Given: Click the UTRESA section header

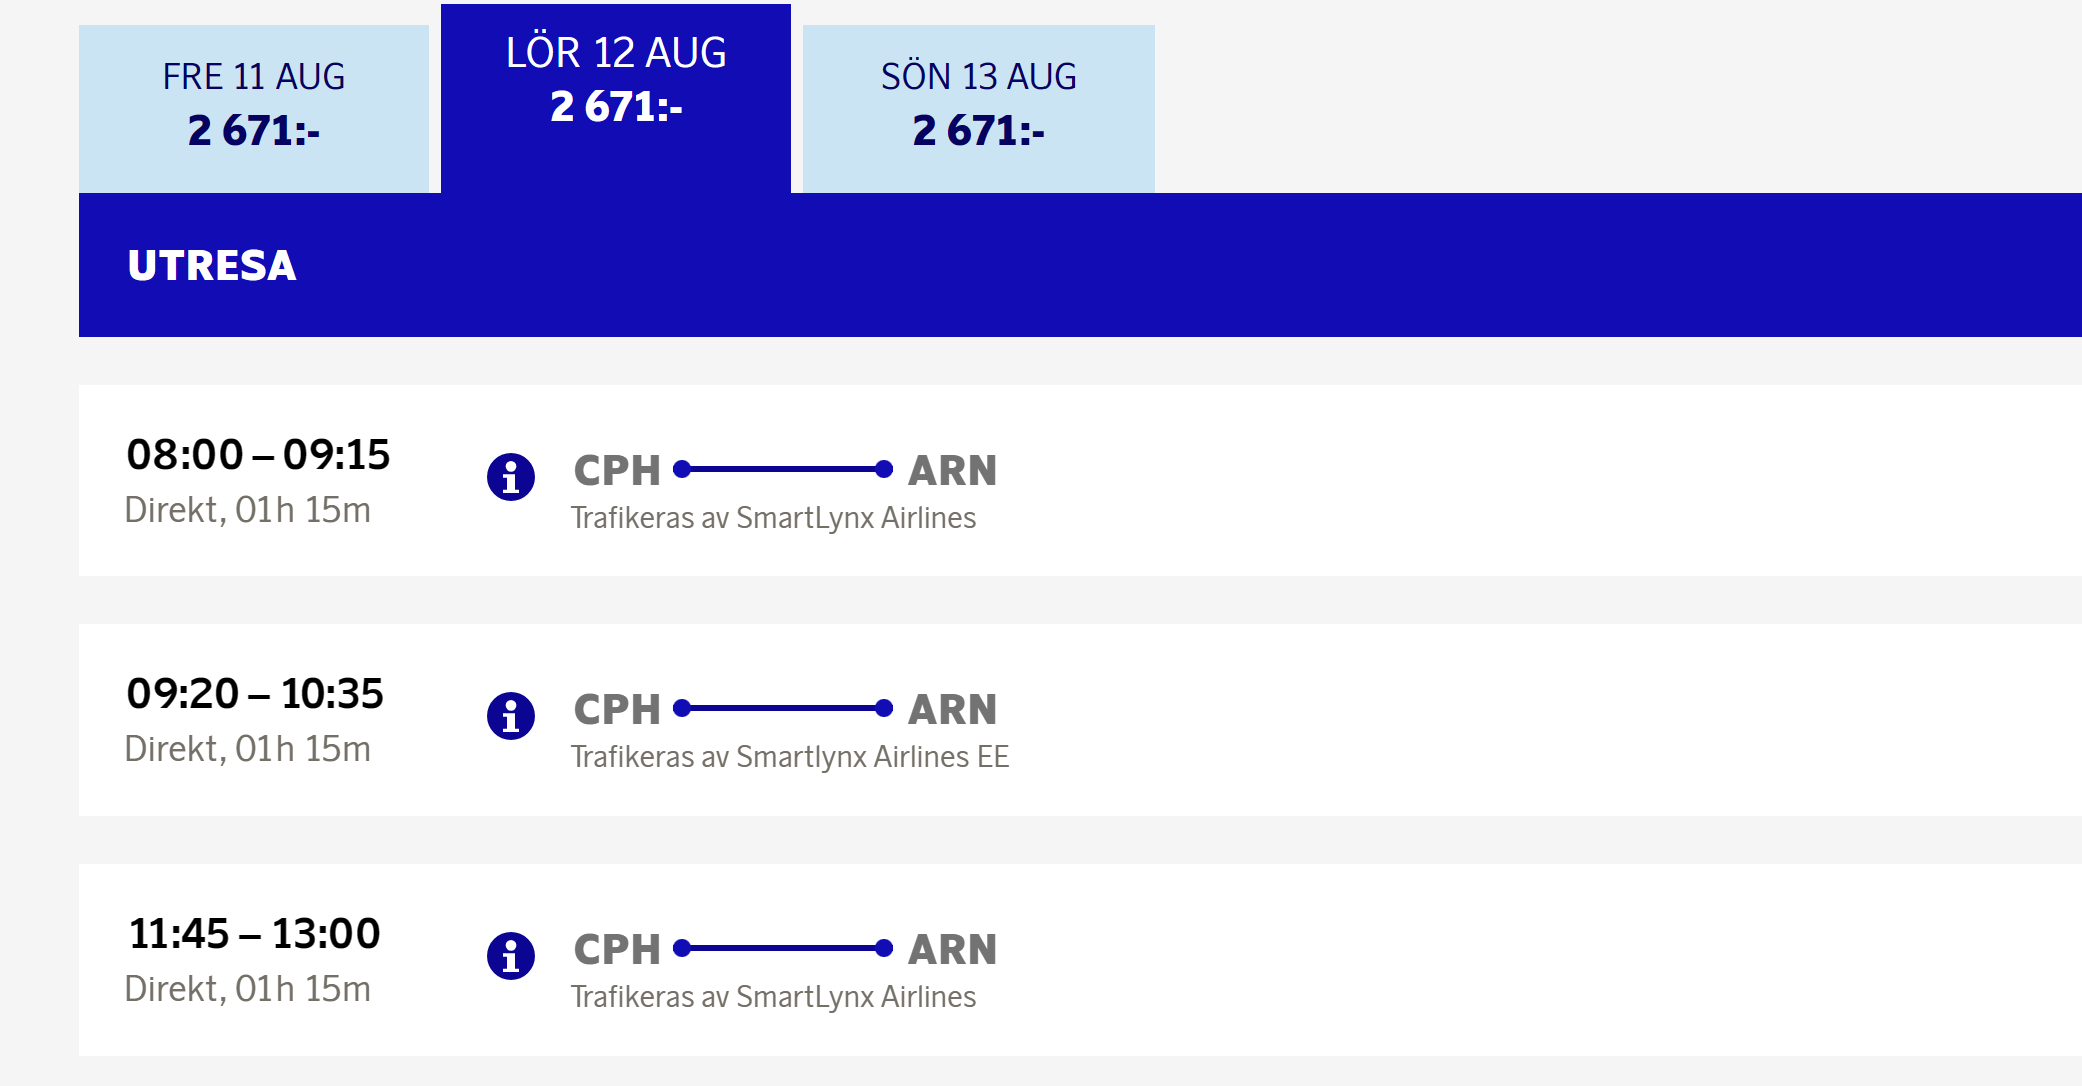Looking at the screenshot, I should [212, 266].
